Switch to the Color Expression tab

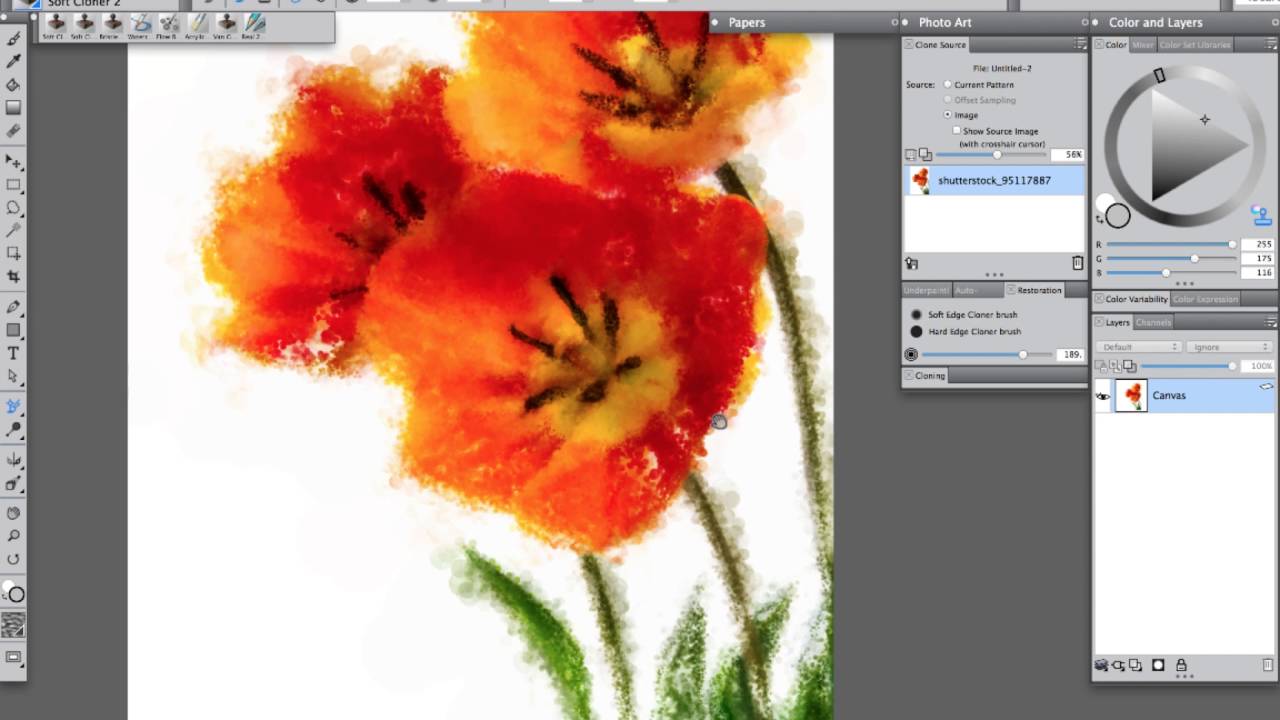(x=1205, y=299)
